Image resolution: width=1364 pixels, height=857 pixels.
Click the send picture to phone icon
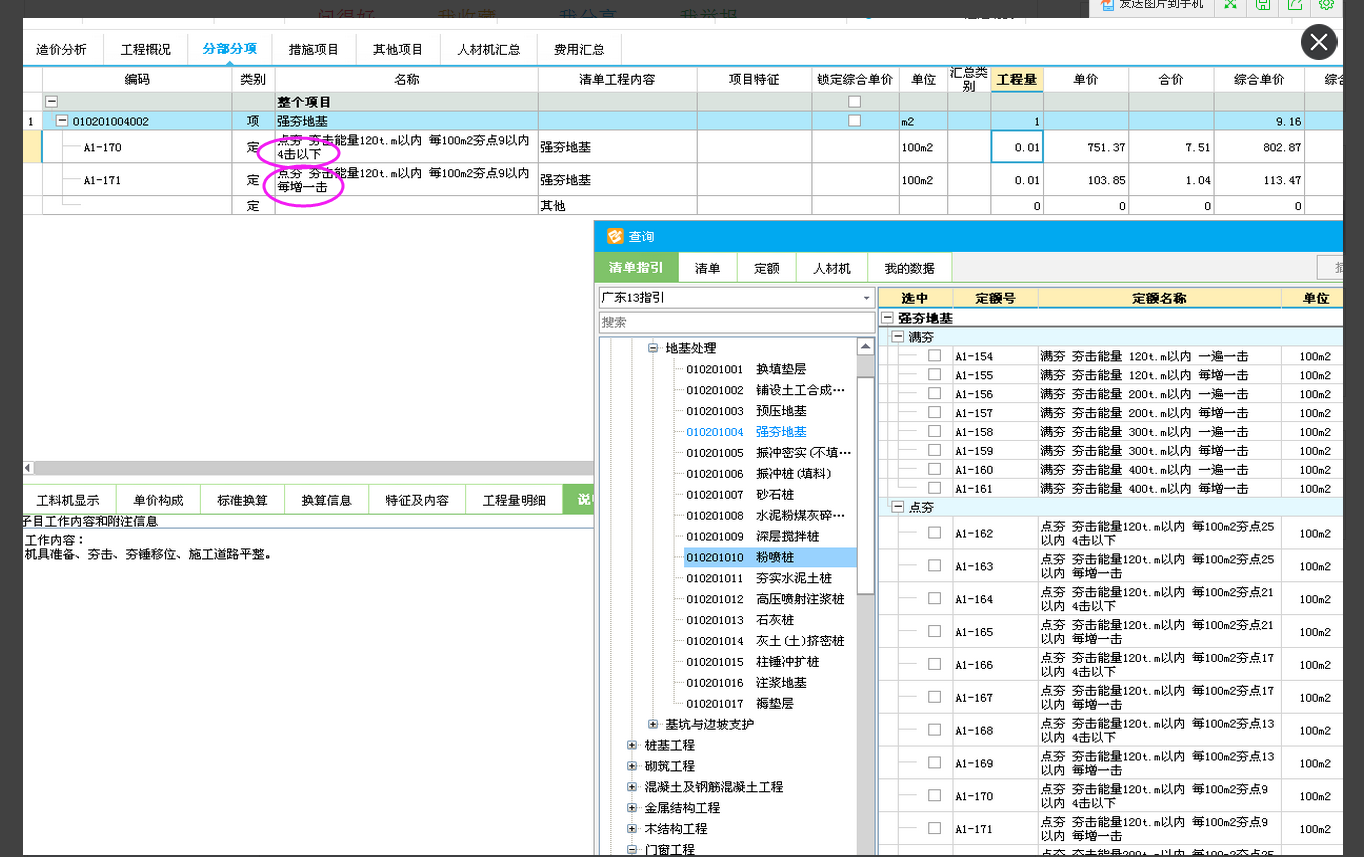click(x=1107, y=4)
